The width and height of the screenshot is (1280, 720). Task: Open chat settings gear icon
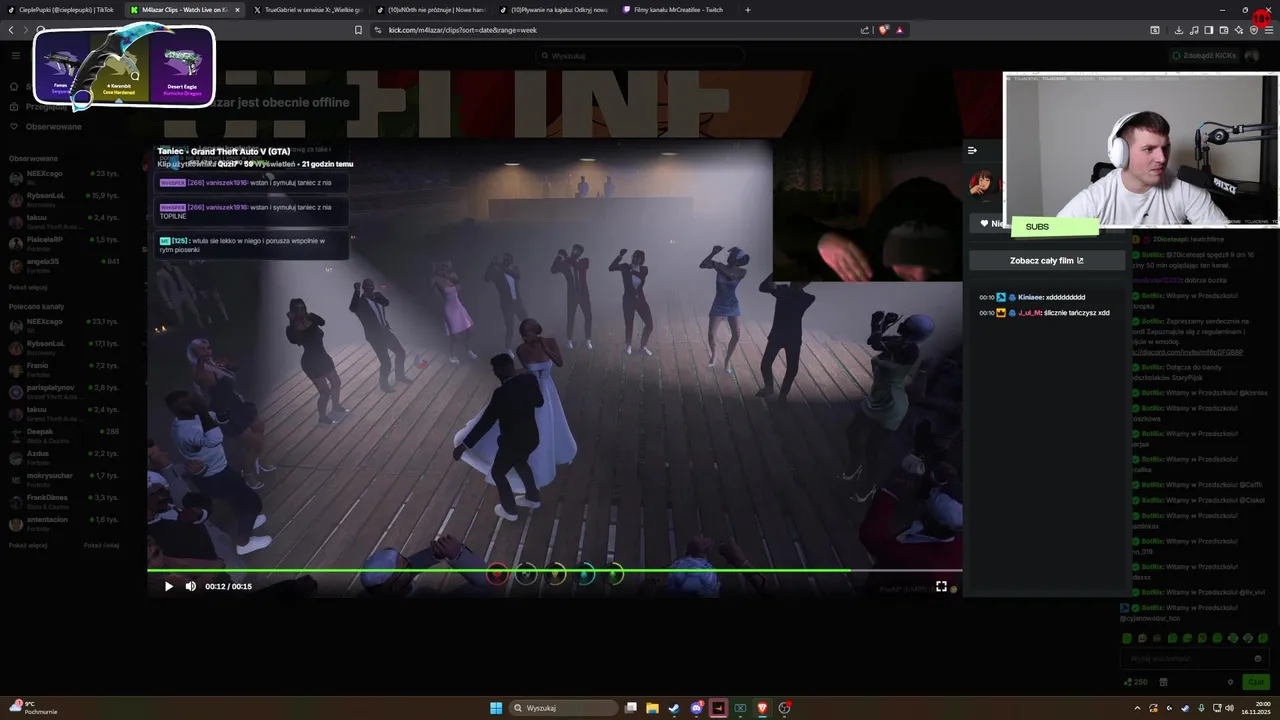click(1230, 682)
